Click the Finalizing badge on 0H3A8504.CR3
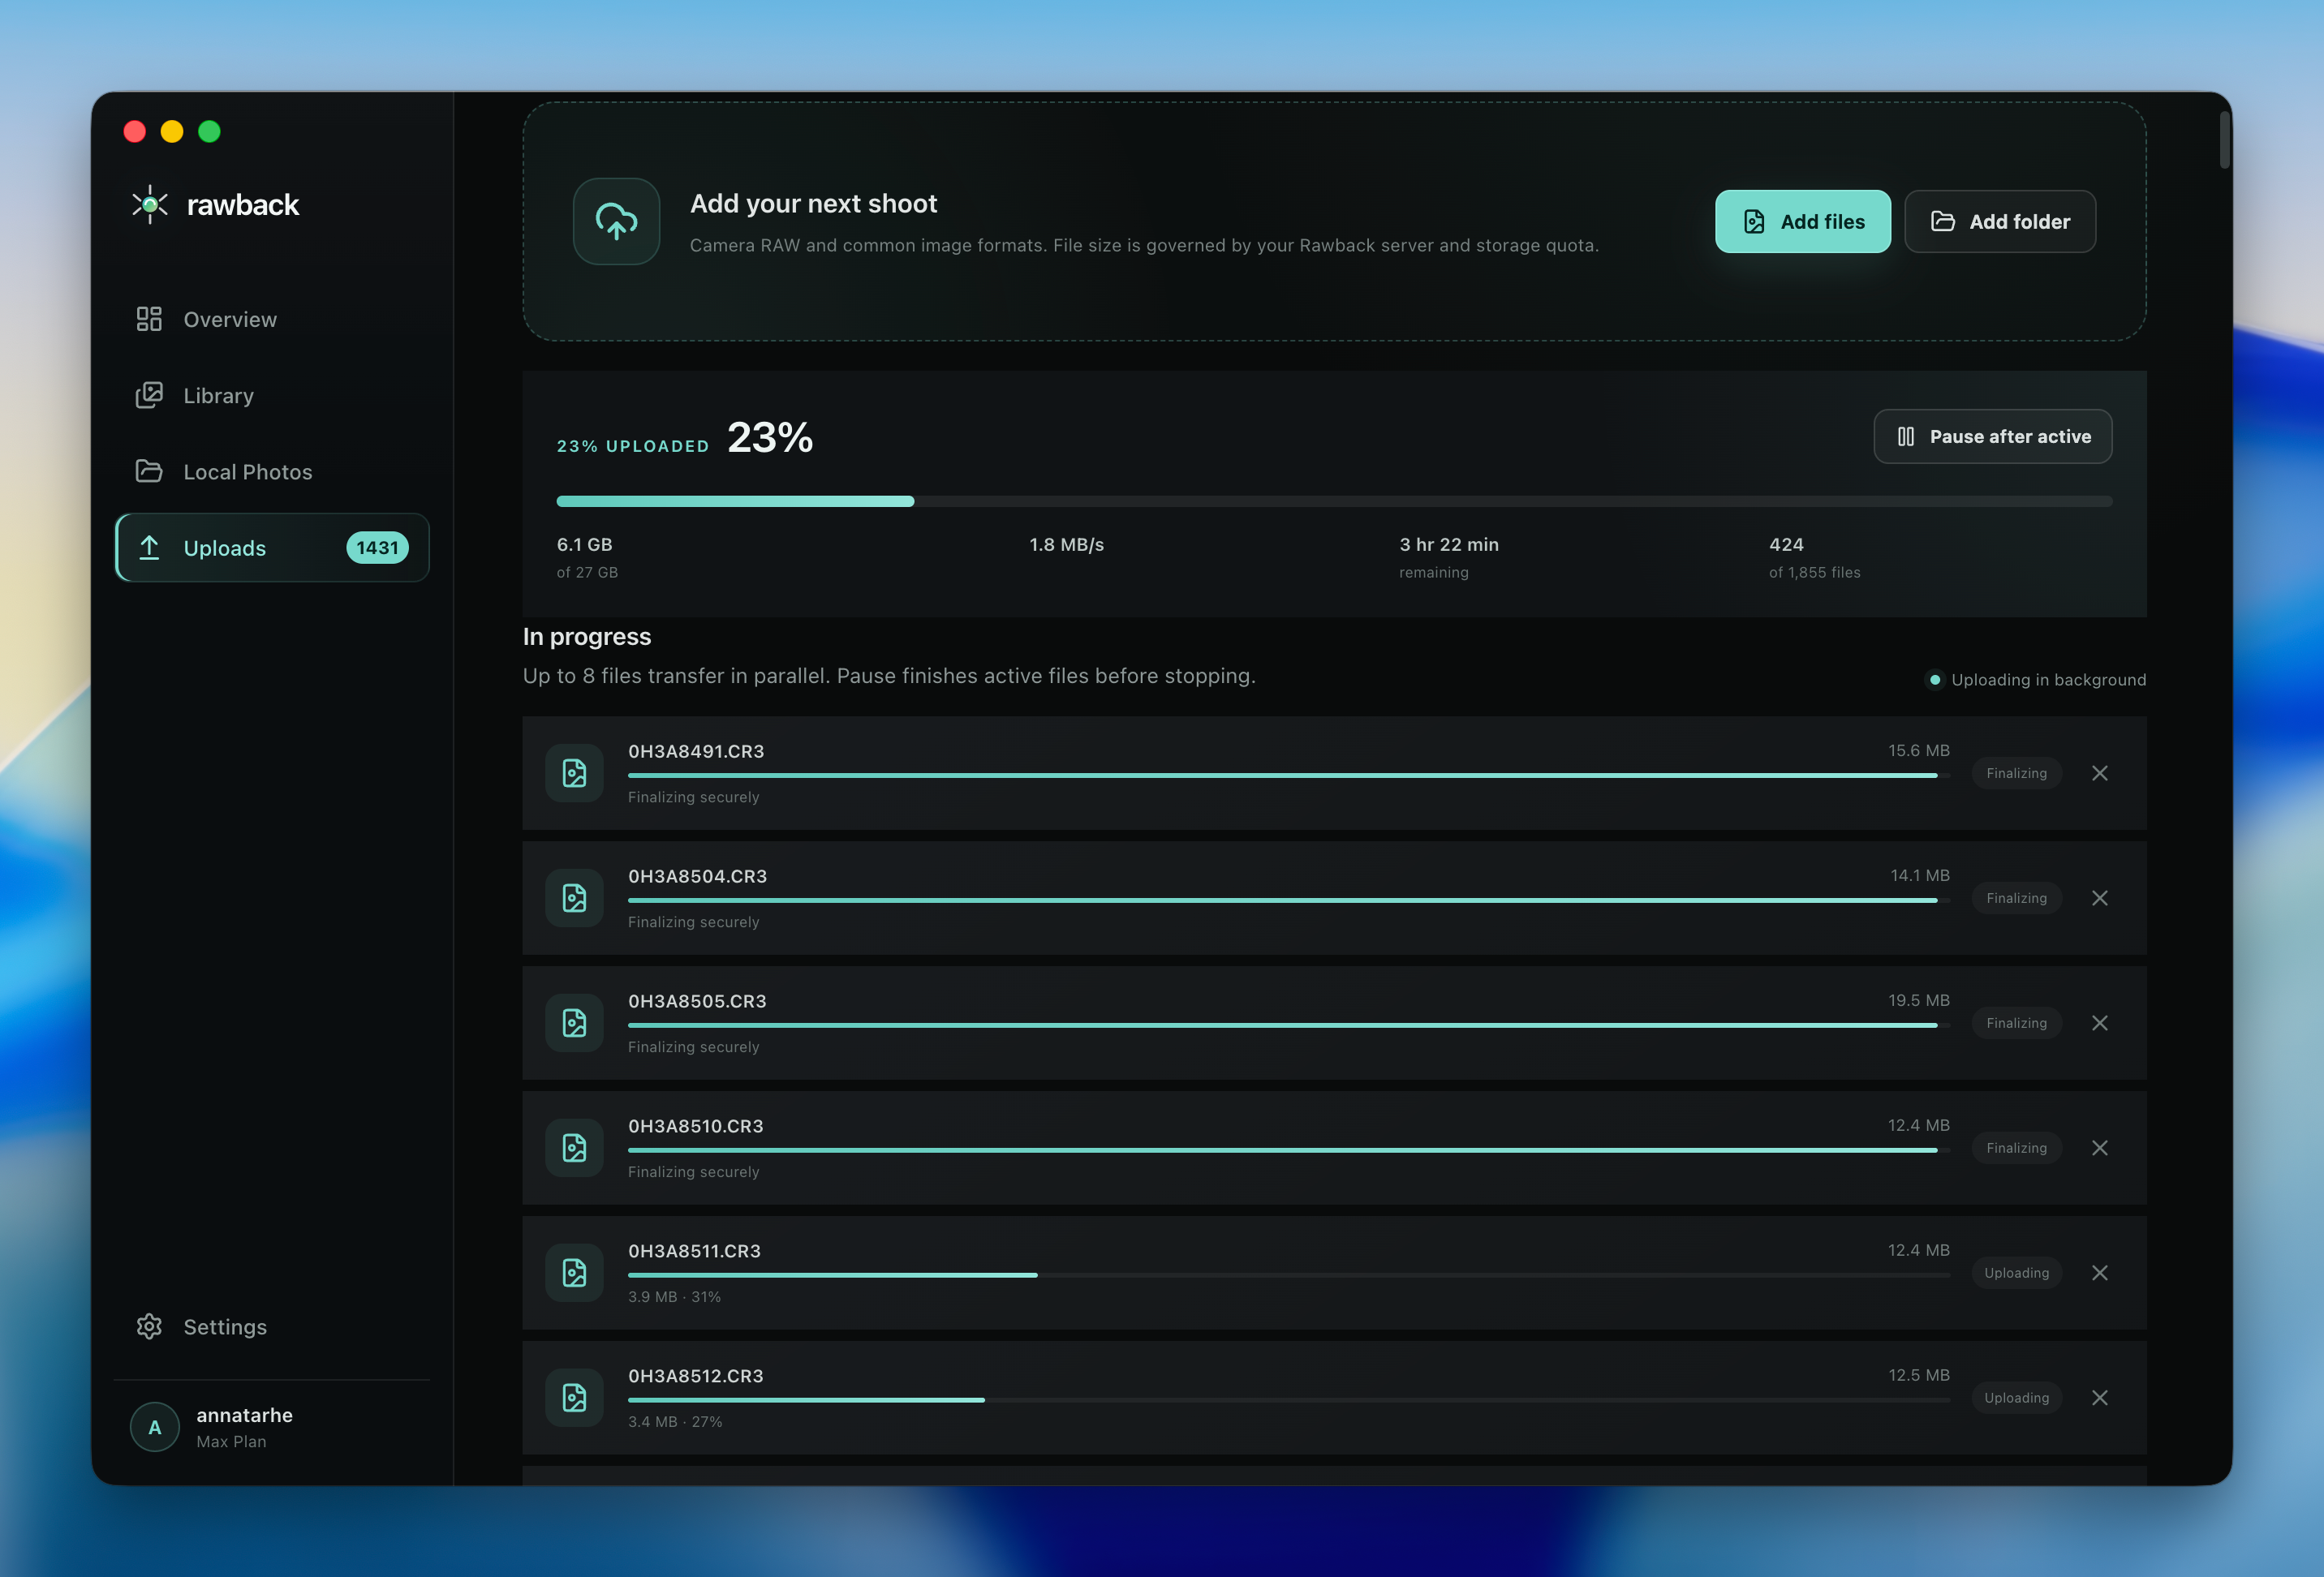The width and height of the screenshot is (2324, 1577). pyautogui.click(x=2016, y=898)
